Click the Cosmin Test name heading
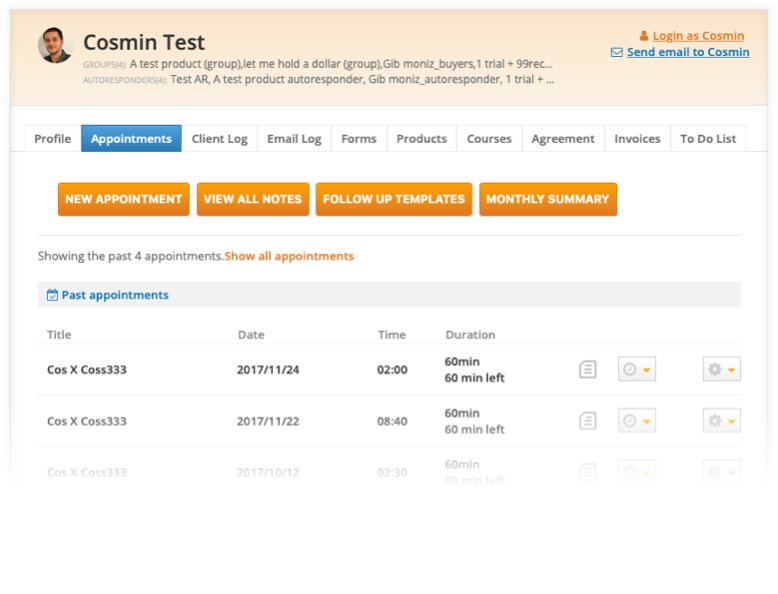Image resolution: width=778 pixels, height=594 pixels. click(x=144, y=42)
